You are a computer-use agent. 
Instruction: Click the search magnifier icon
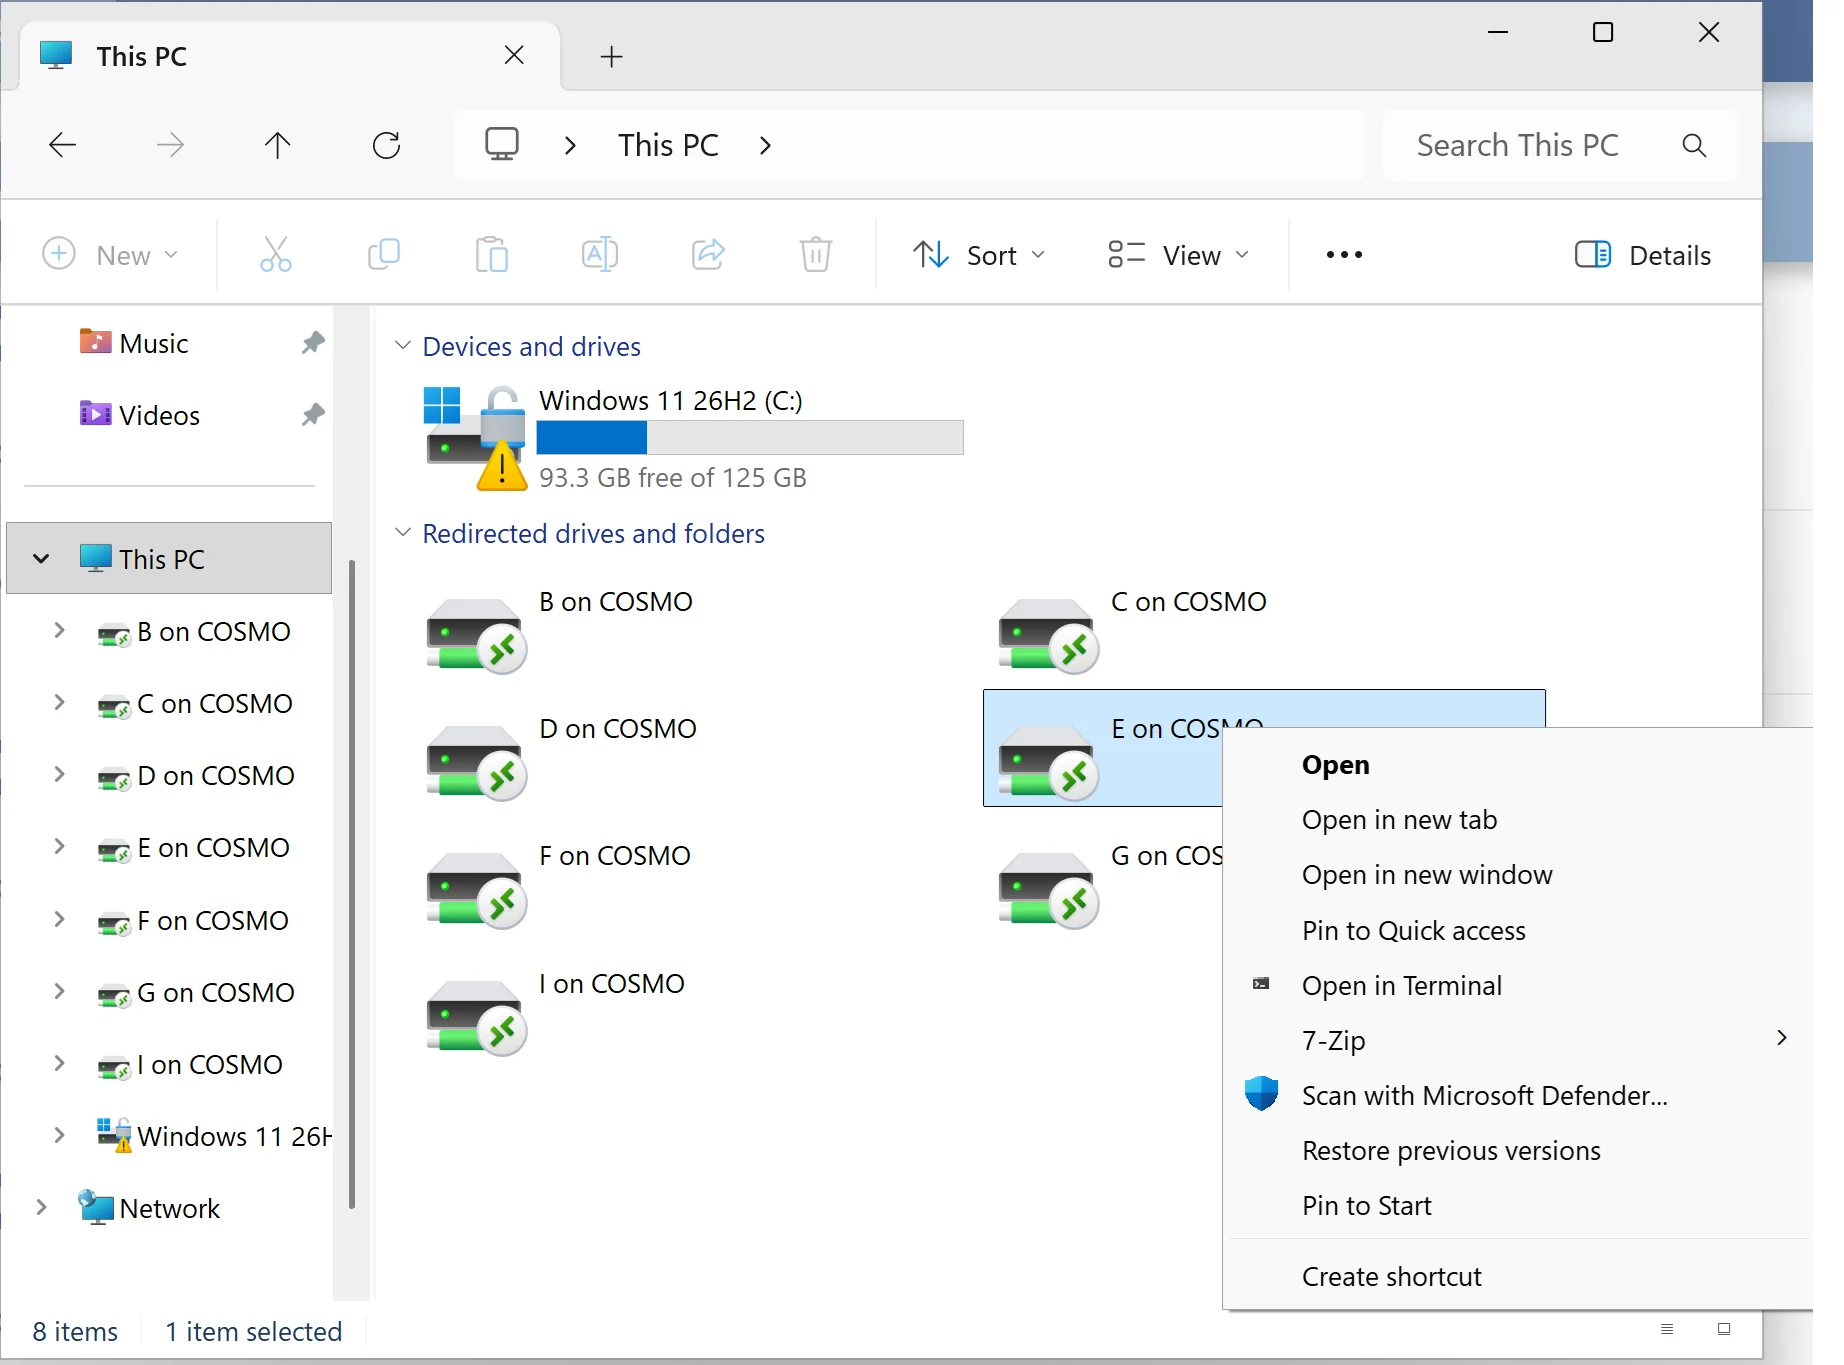tap(1694, 146)
